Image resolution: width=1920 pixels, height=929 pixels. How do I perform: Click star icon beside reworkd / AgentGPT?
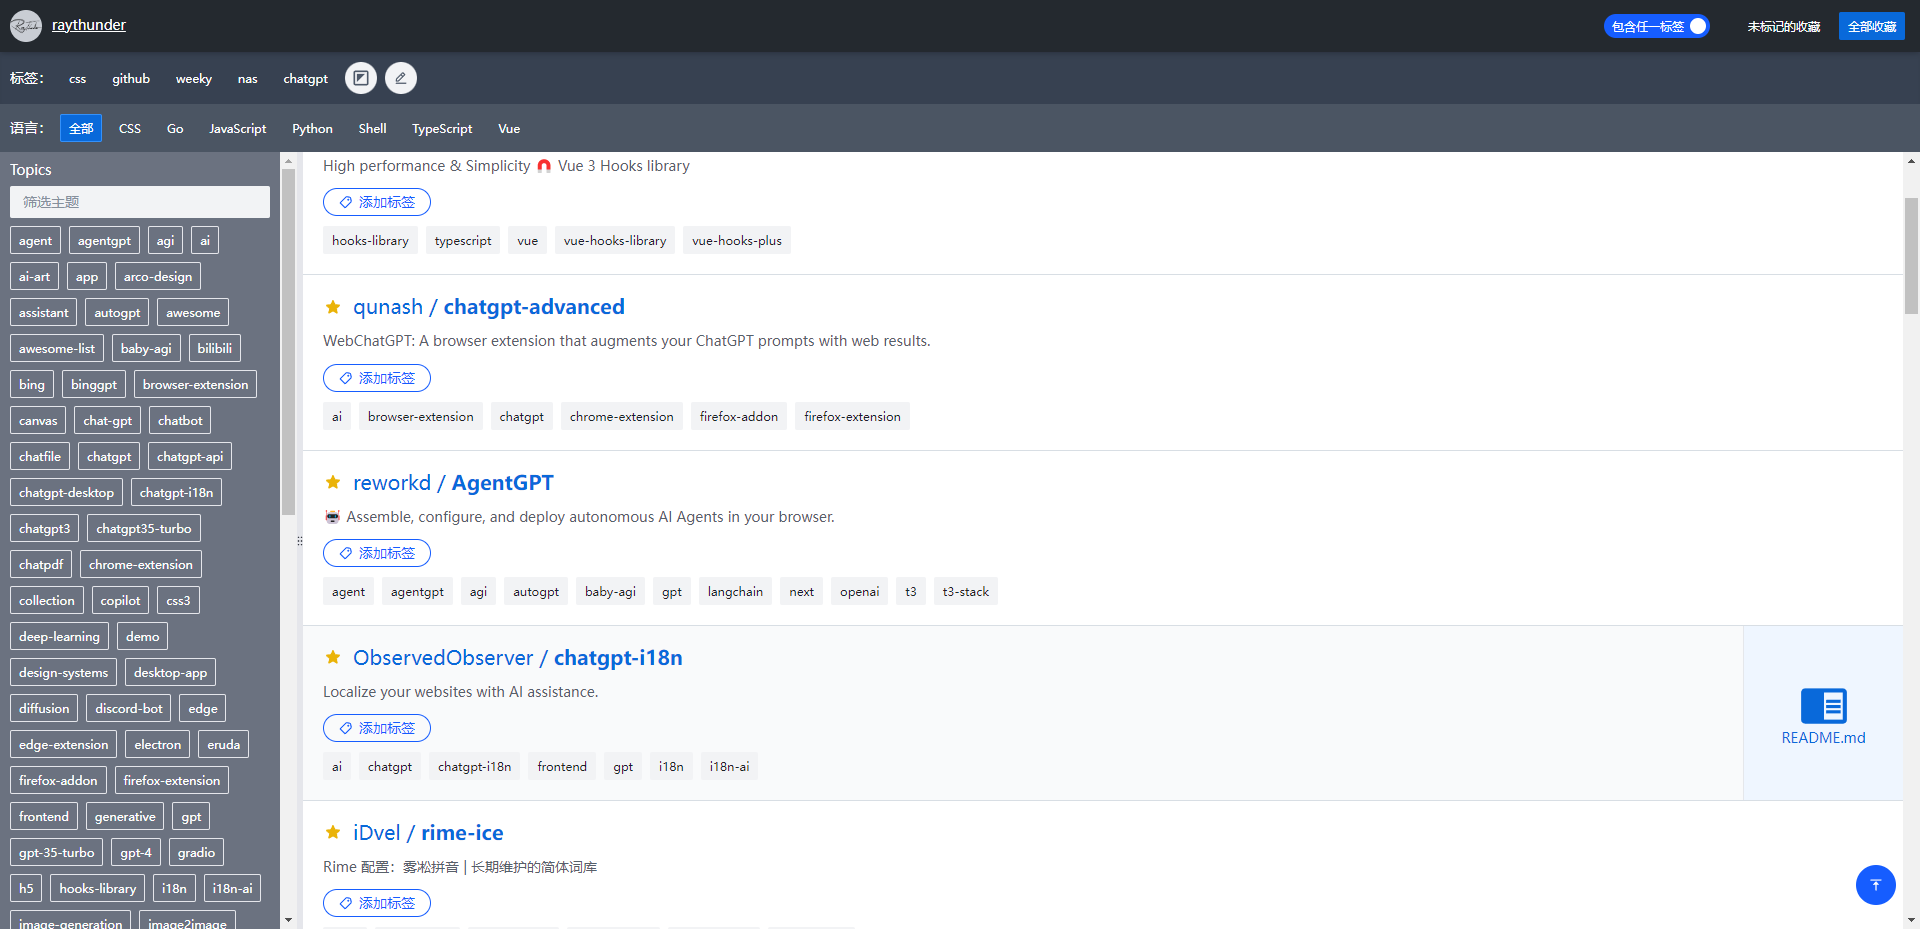333,483
